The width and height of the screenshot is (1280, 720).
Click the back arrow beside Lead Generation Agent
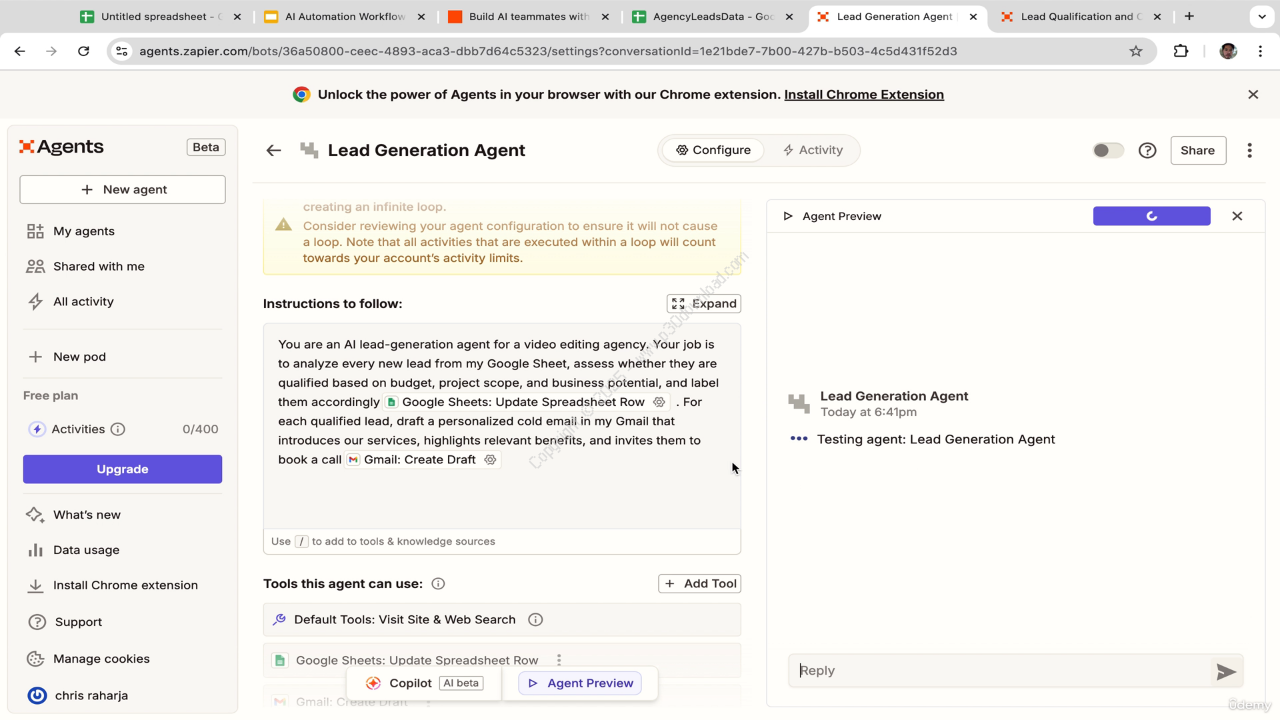click(273, 150)
